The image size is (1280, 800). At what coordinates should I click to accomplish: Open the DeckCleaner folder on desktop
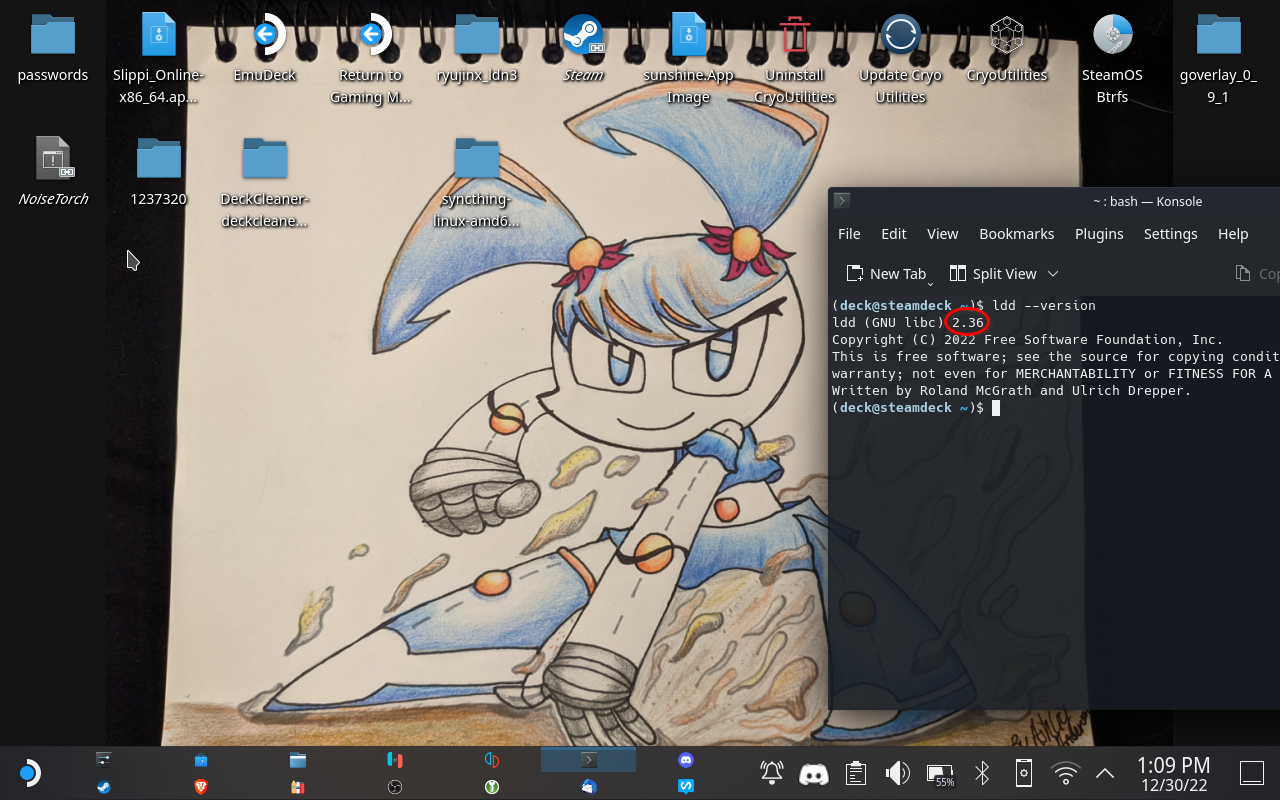265,183
